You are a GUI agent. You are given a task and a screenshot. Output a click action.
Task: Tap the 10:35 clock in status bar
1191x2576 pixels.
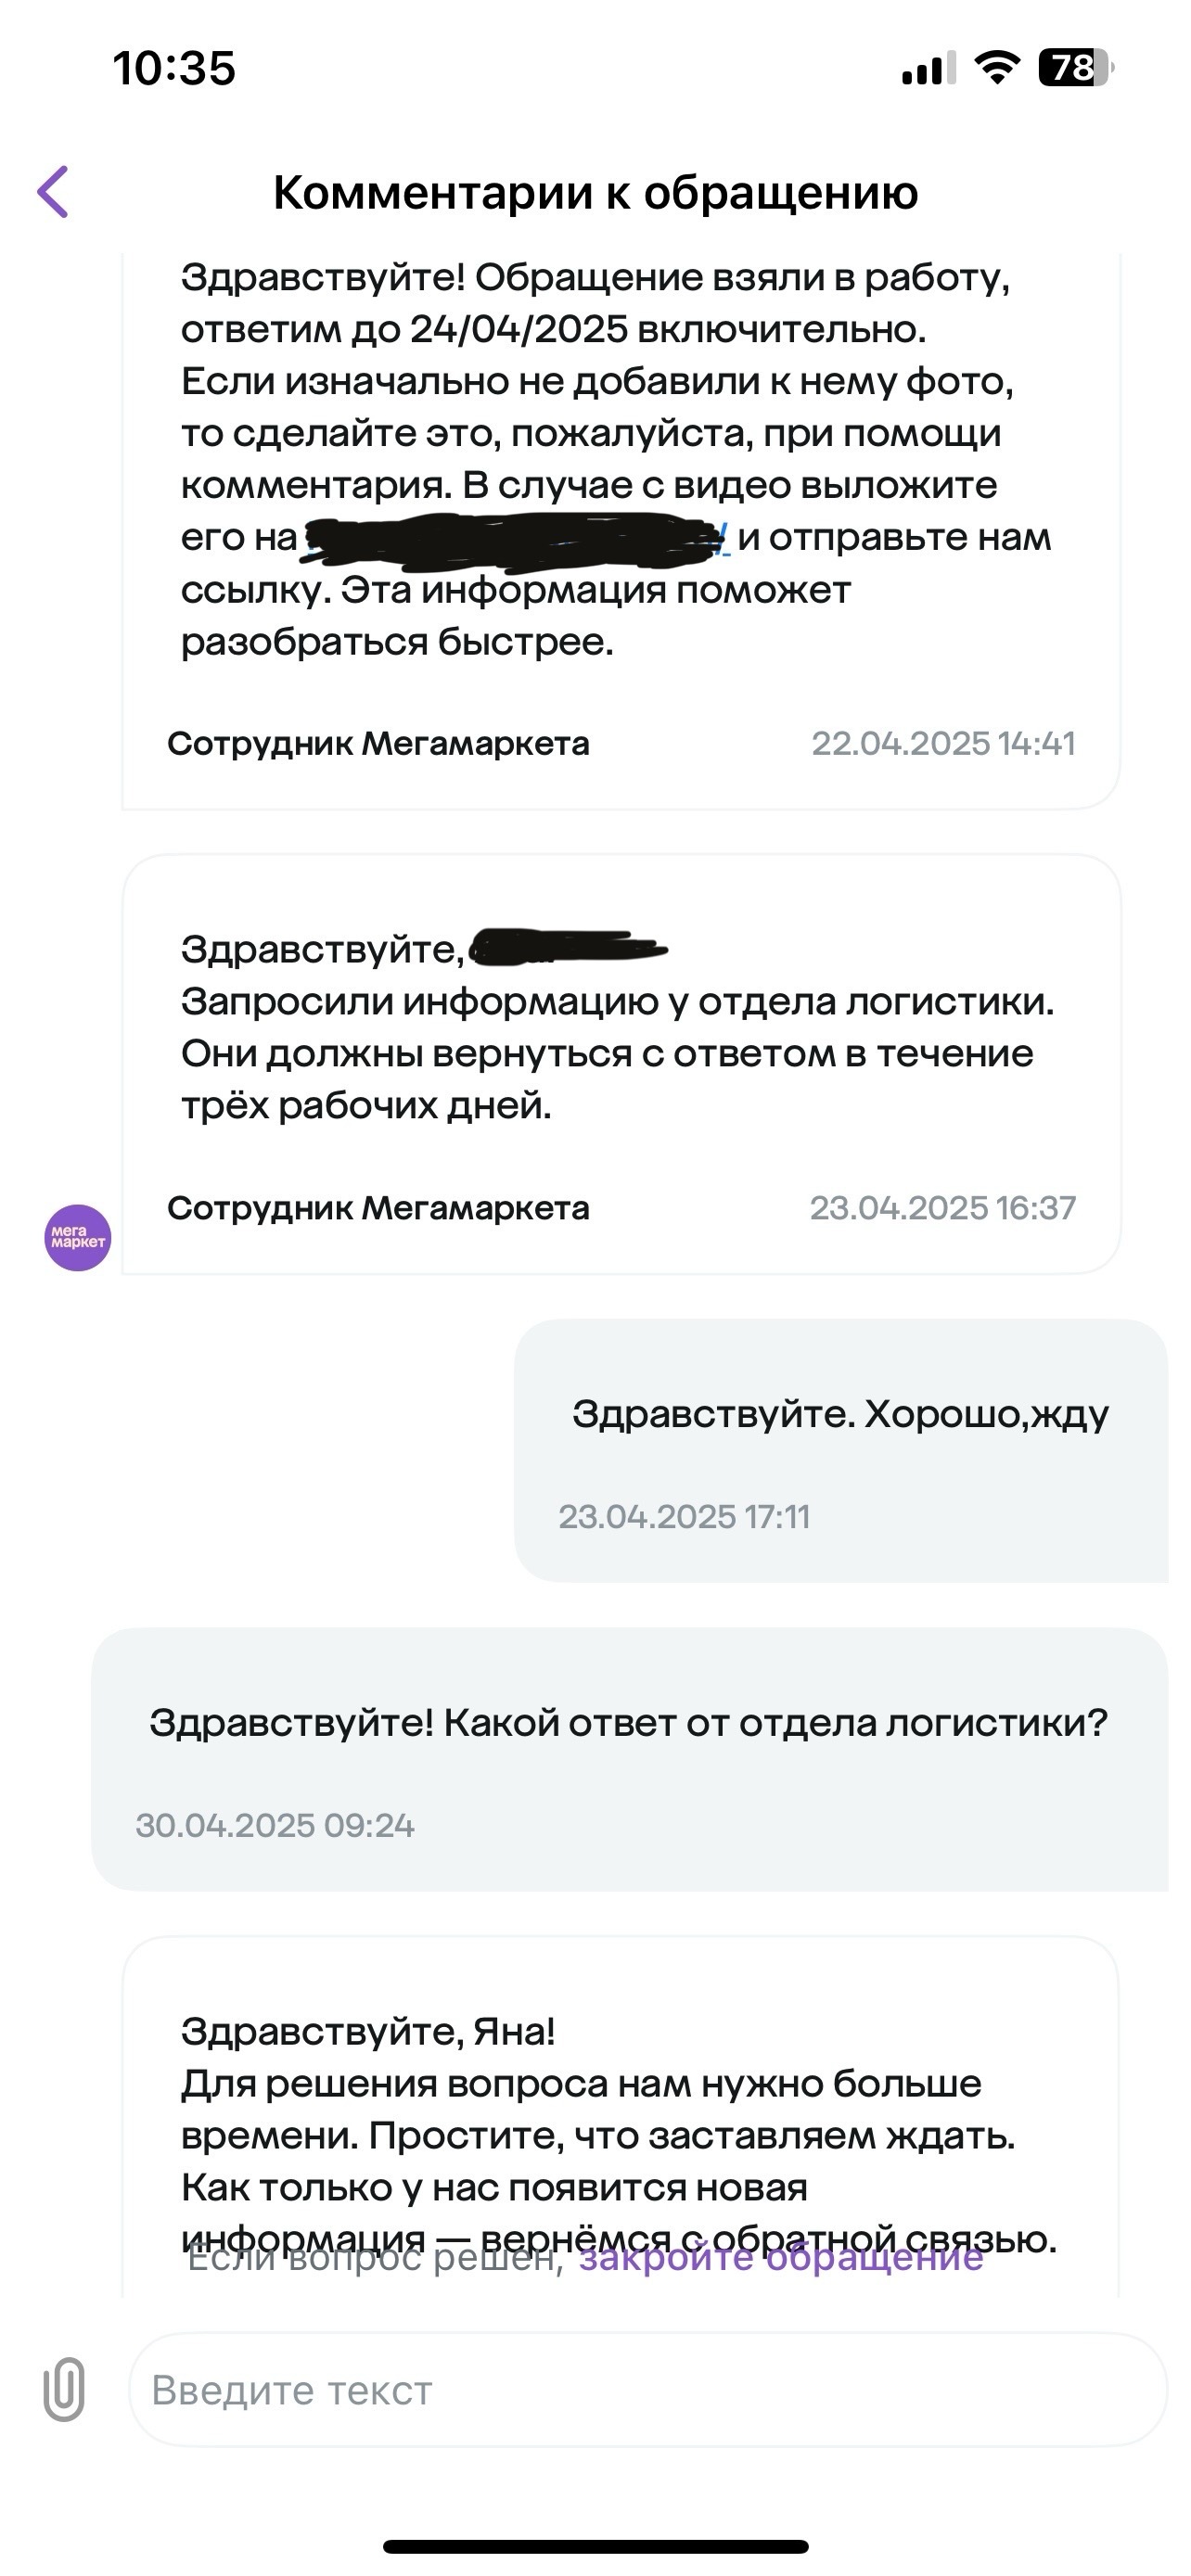tap(174, 69)
